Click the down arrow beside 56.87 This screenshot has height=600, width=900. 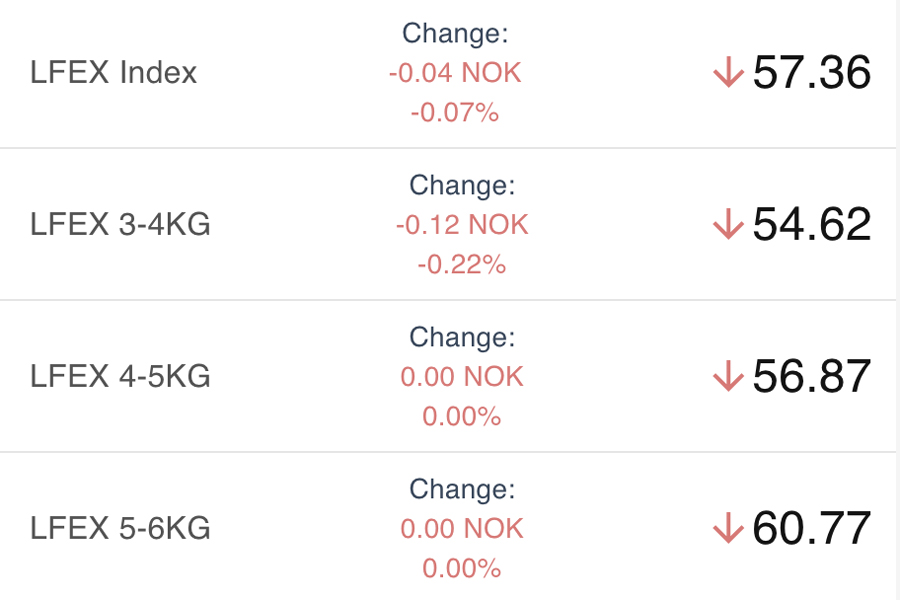(728, 377)
